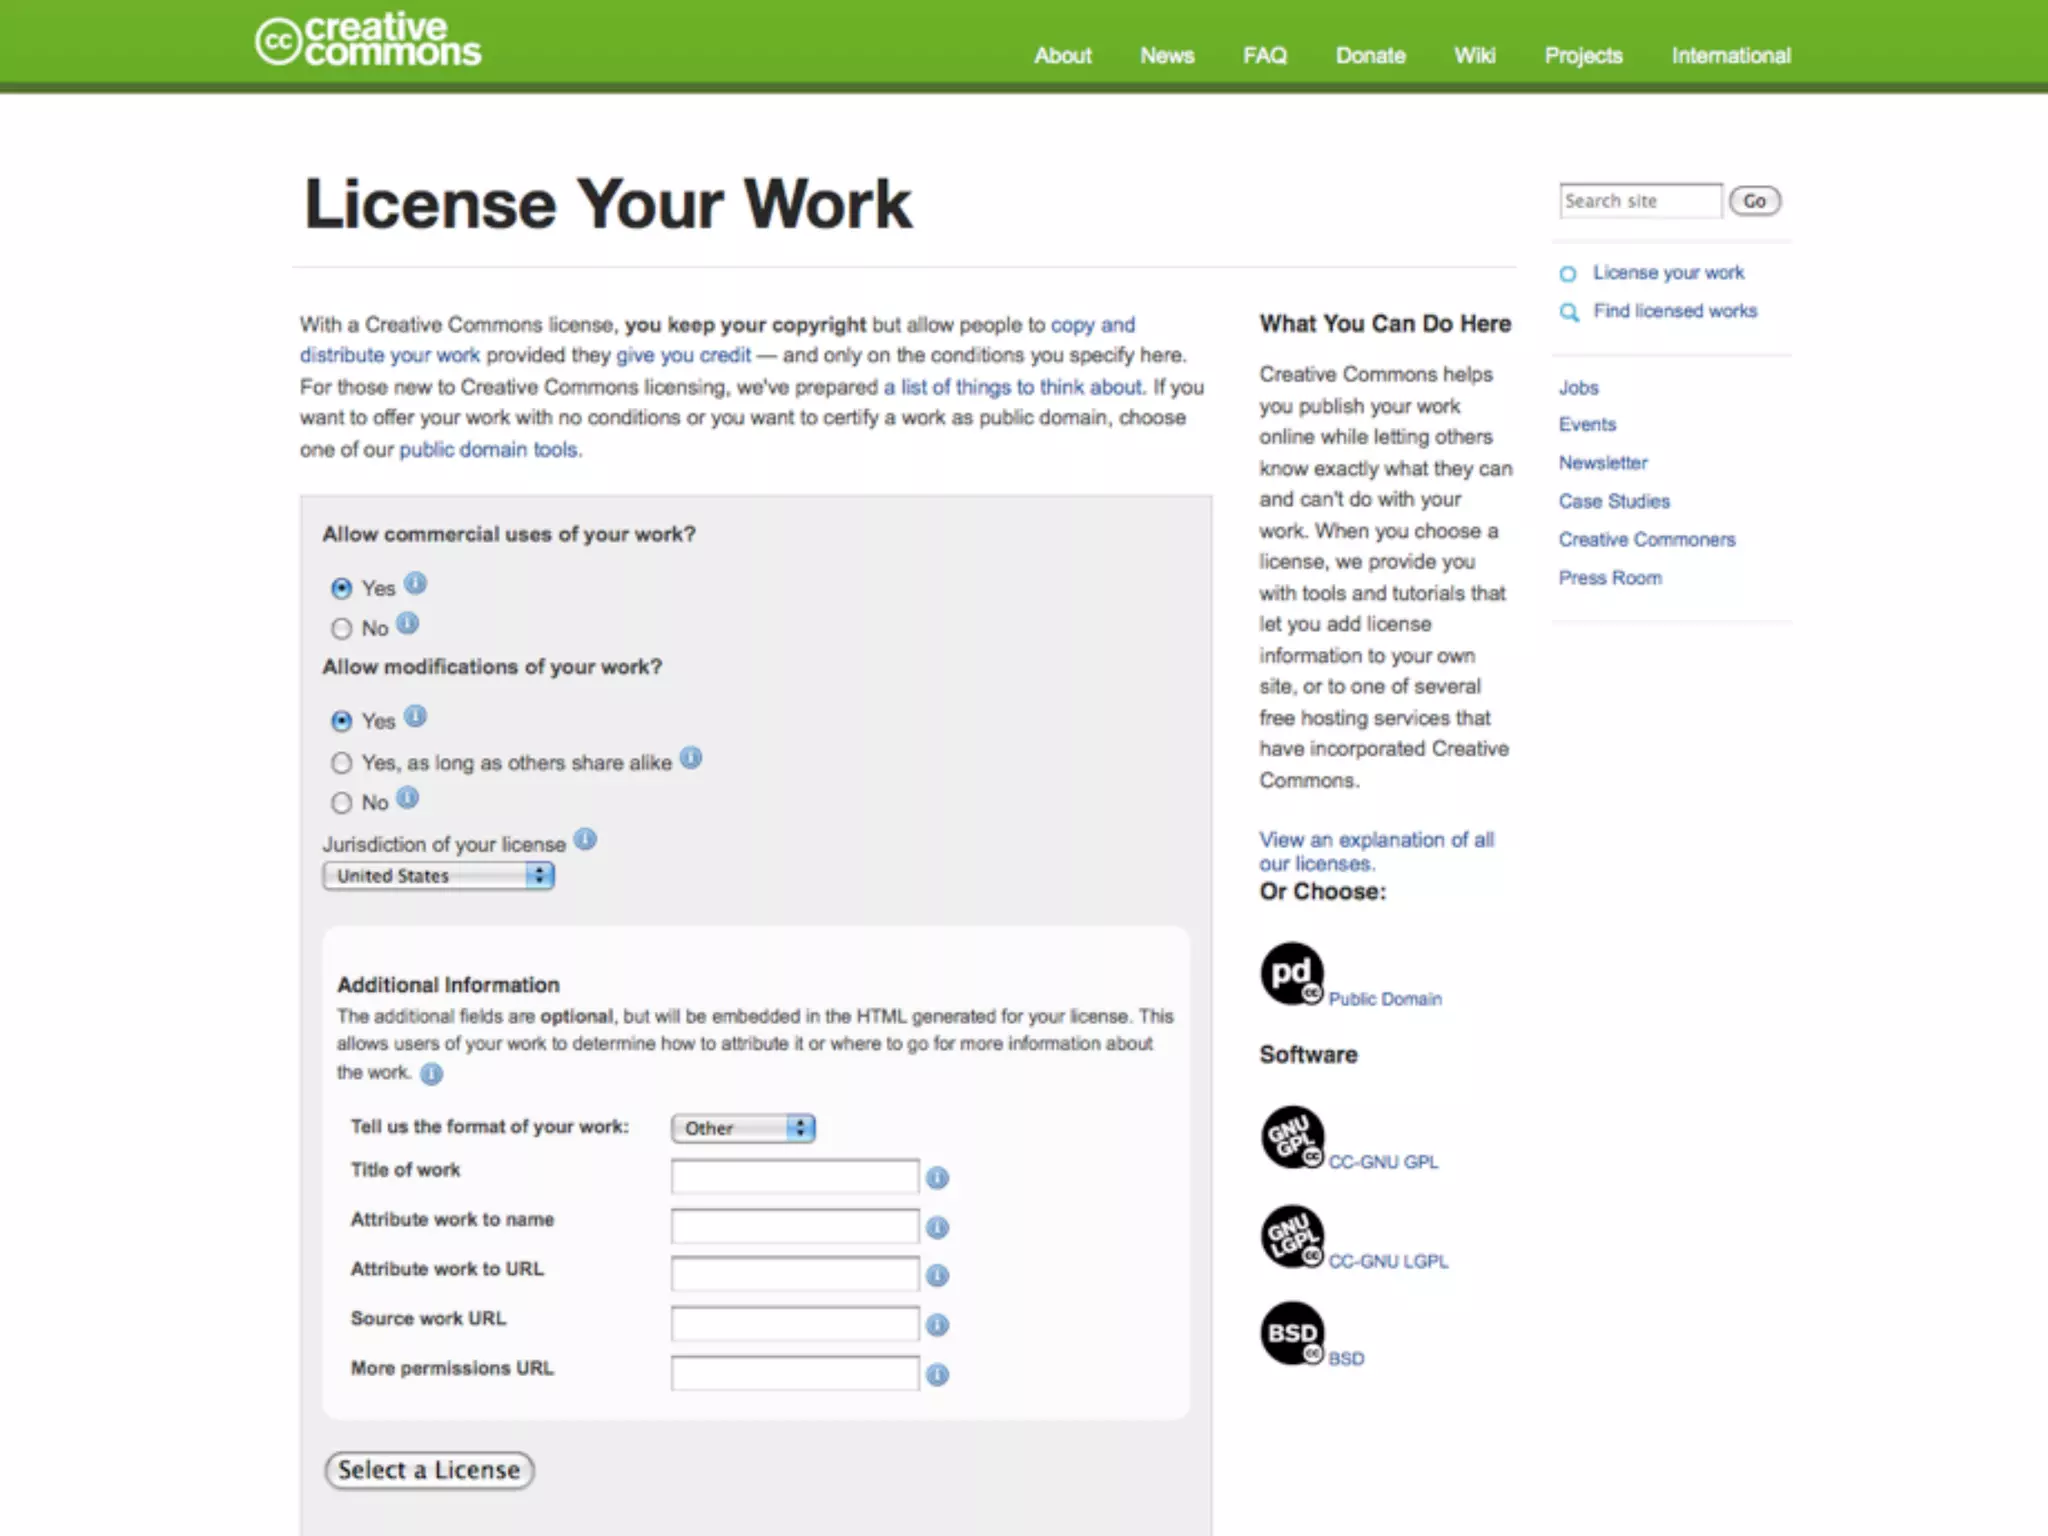Click info icon next to Jurisdiction of your license
Image resolution: width=2048 pixels, height=1536 pixels.
point(586,840)
